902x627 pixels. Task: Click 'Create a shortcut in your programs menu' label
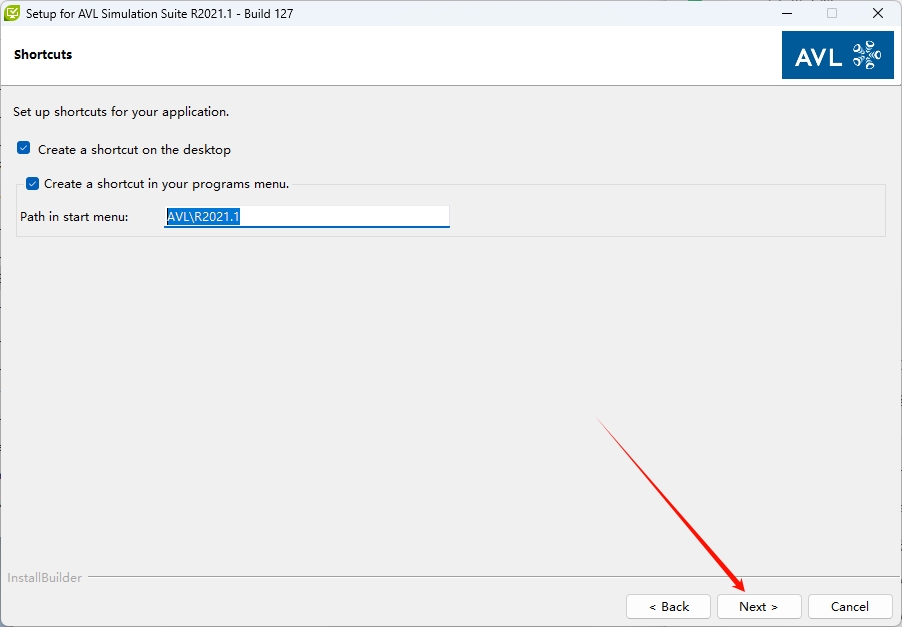pos(166,184)
